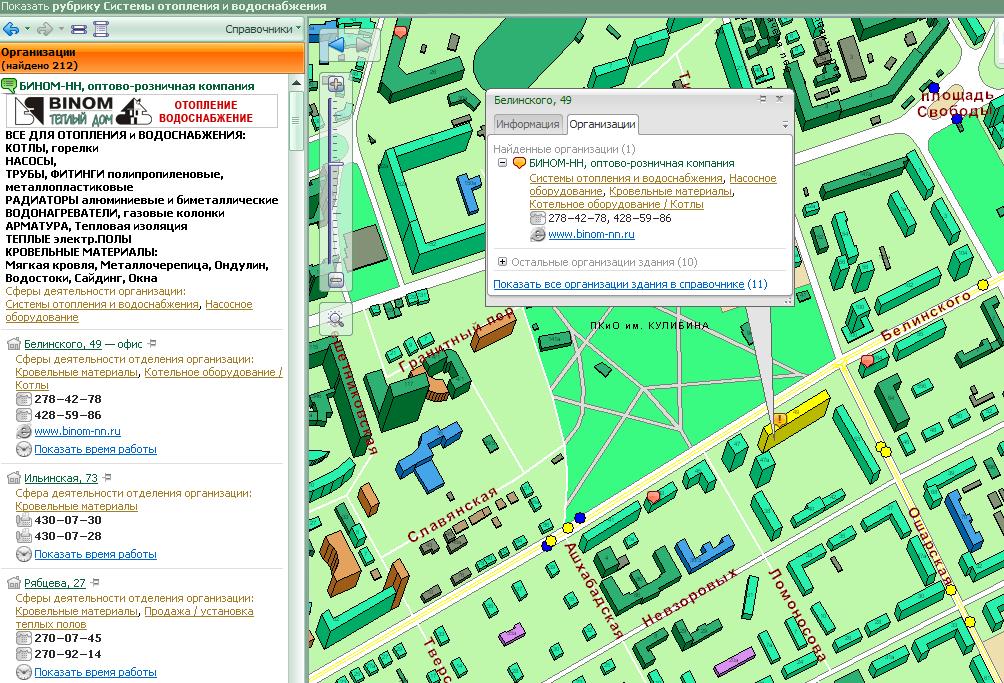Open Системы отопления и водоснабжения link in left panel
The height and width of the screenshot is (683, 1004).
coord(102,304)
